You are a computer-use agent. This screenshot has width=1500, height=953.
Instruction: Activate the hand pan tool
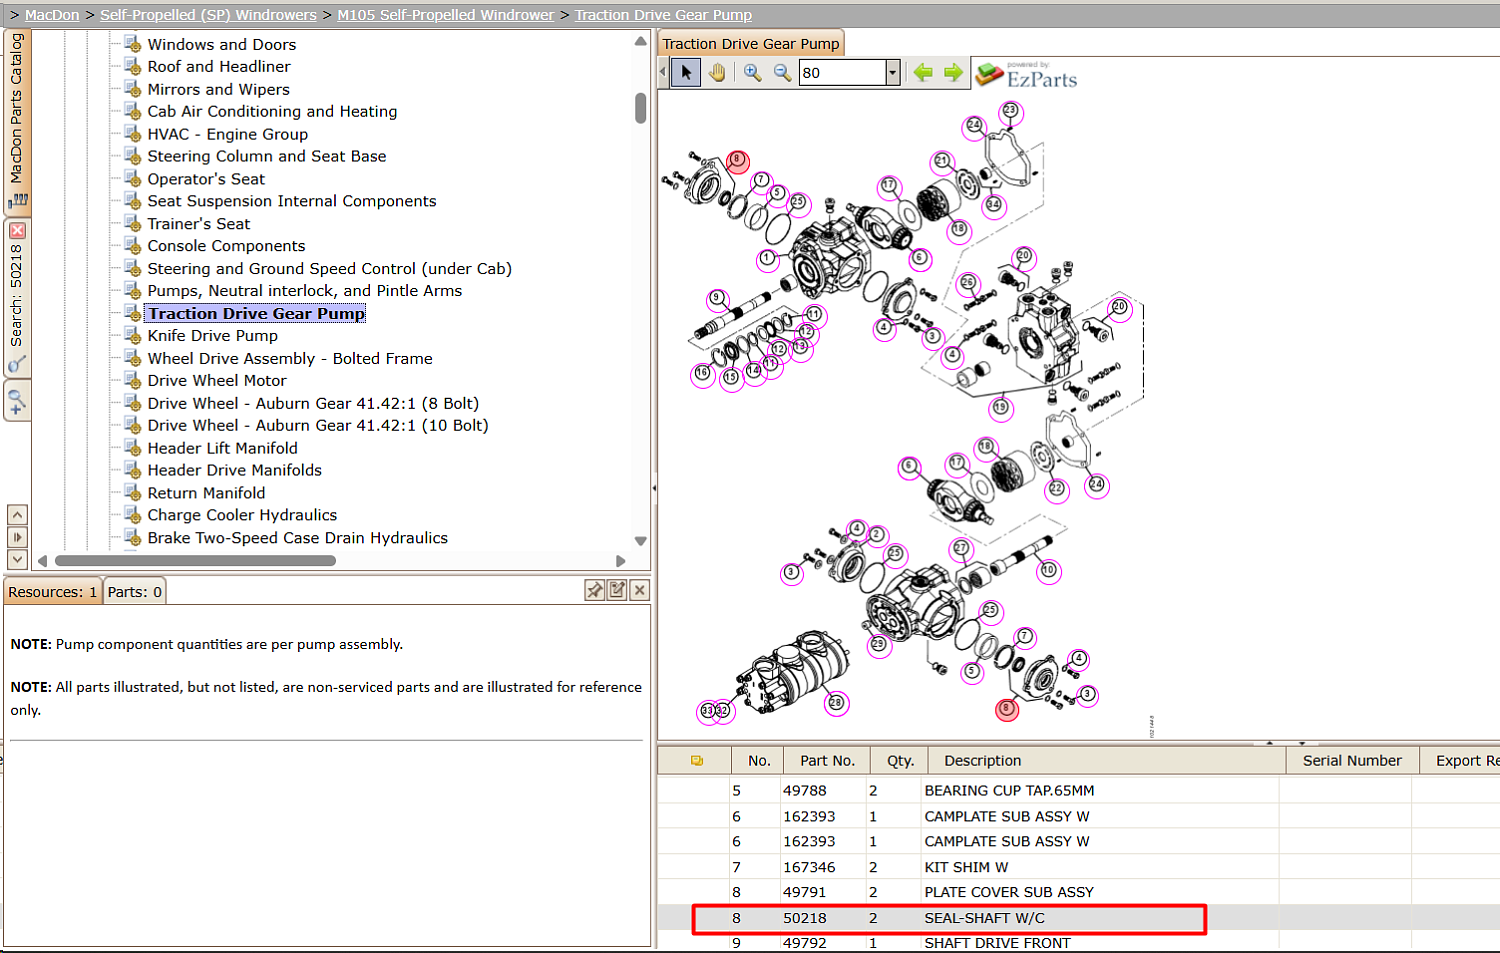(x=717, y=72)
